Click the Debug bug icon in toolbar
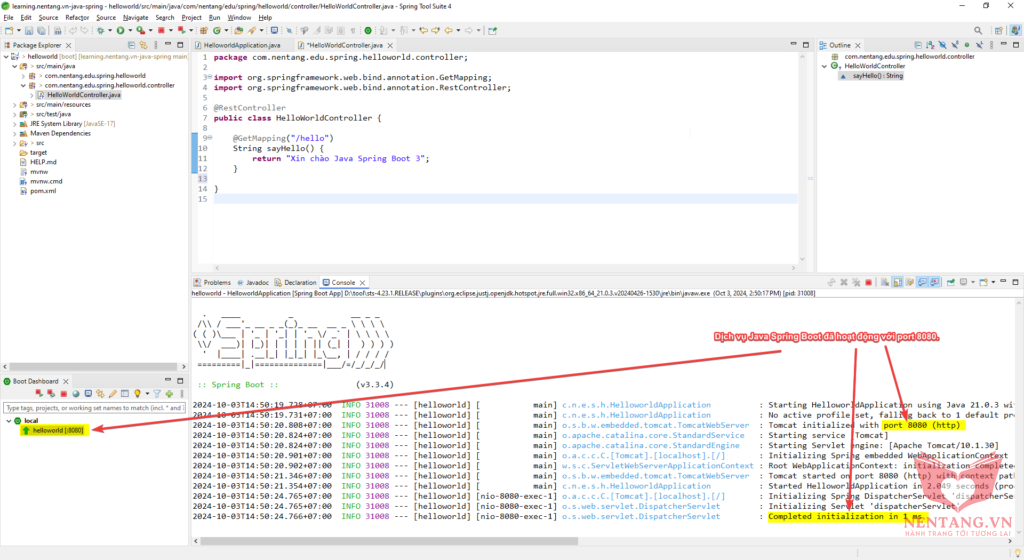 pyautogui.click(x=102, y=31)
